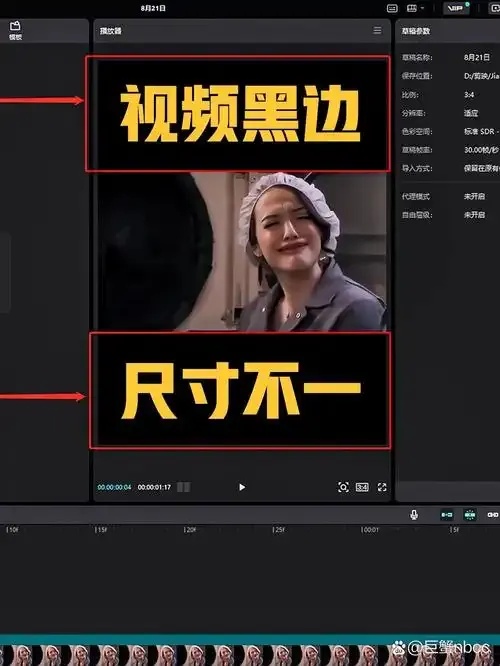
Task: Jump to the 25f timeline ruler mark
Action: pyautogui.click(x=279, y=530)
